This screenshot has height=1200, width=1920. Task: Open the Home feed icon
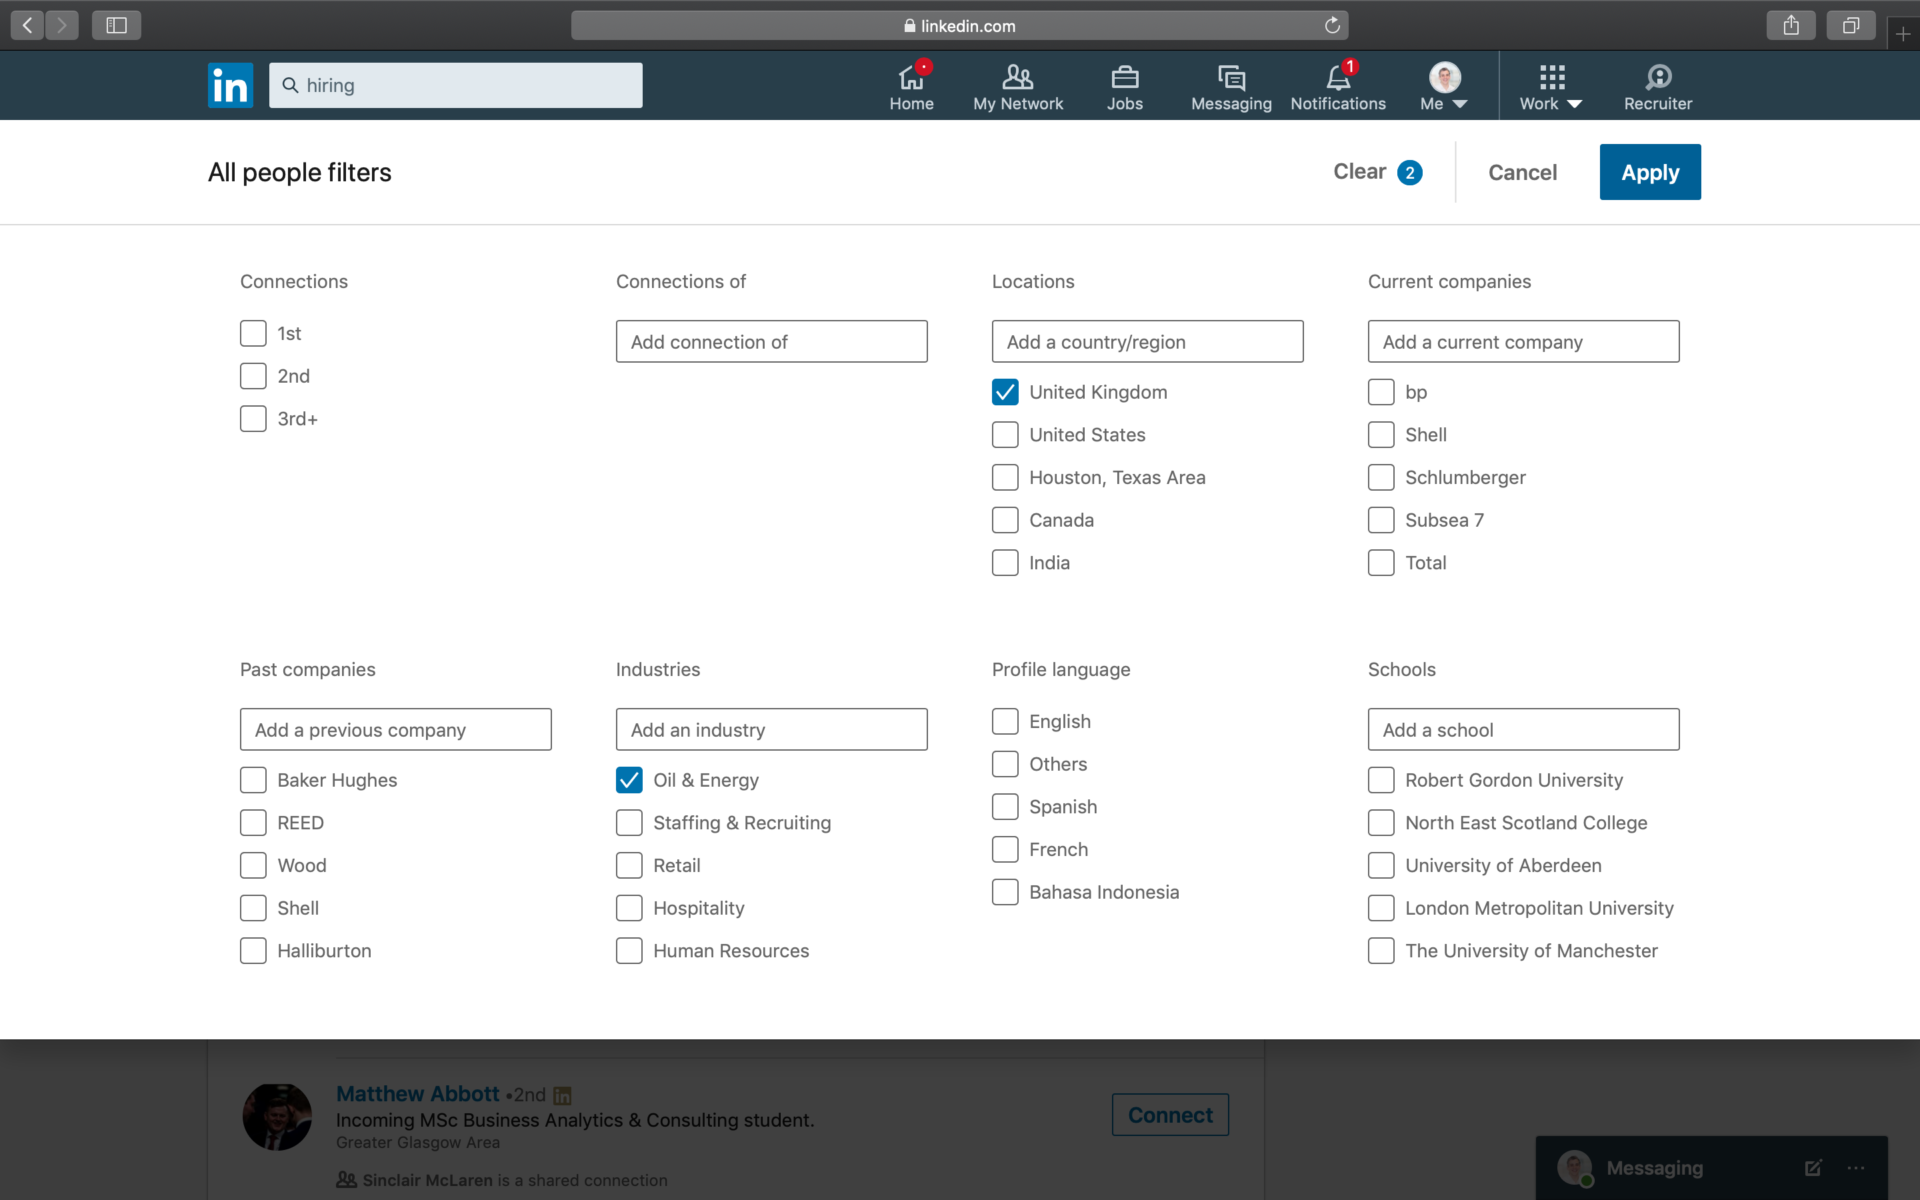(x=911, y=87)
